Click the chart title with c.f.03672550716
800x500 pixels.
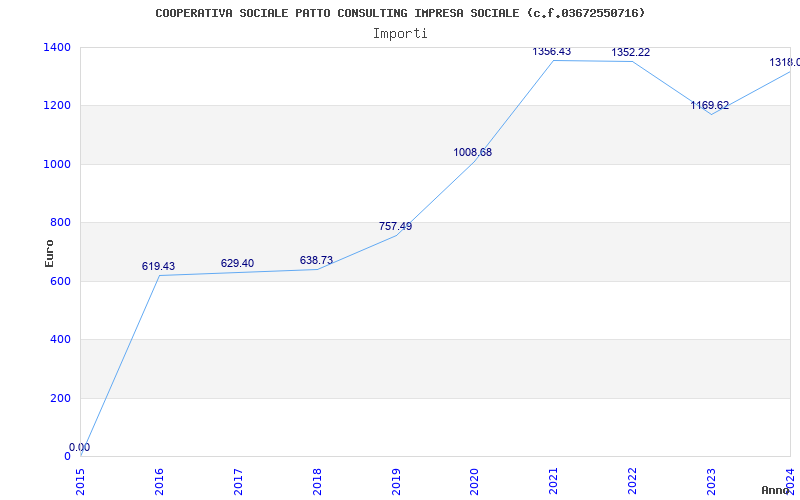click(x=400, y=13)
